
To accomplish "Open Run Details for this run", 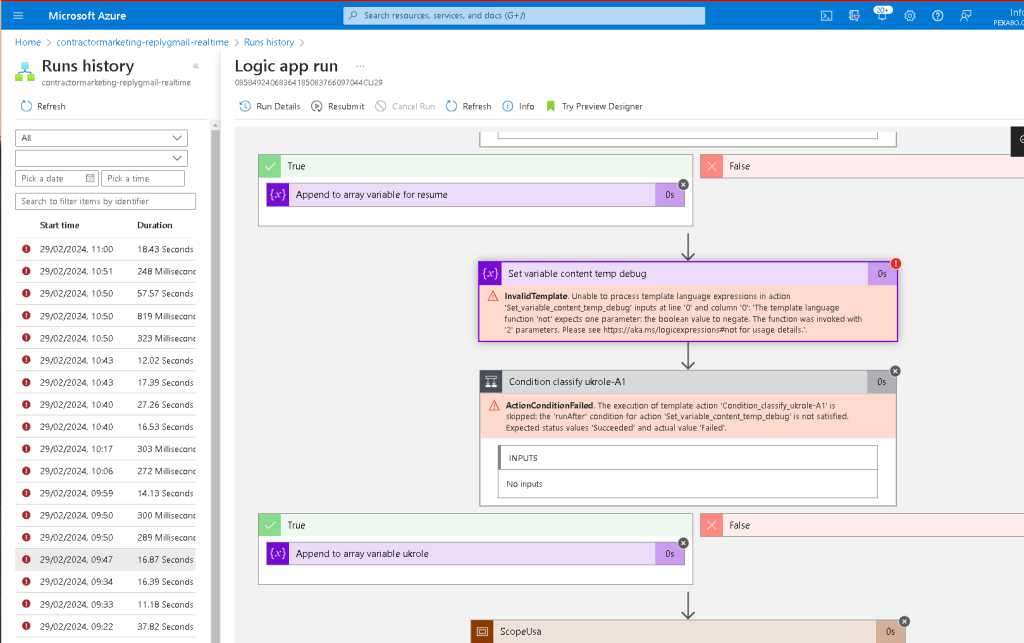I will pyautogui.click(x=270, y=106).
